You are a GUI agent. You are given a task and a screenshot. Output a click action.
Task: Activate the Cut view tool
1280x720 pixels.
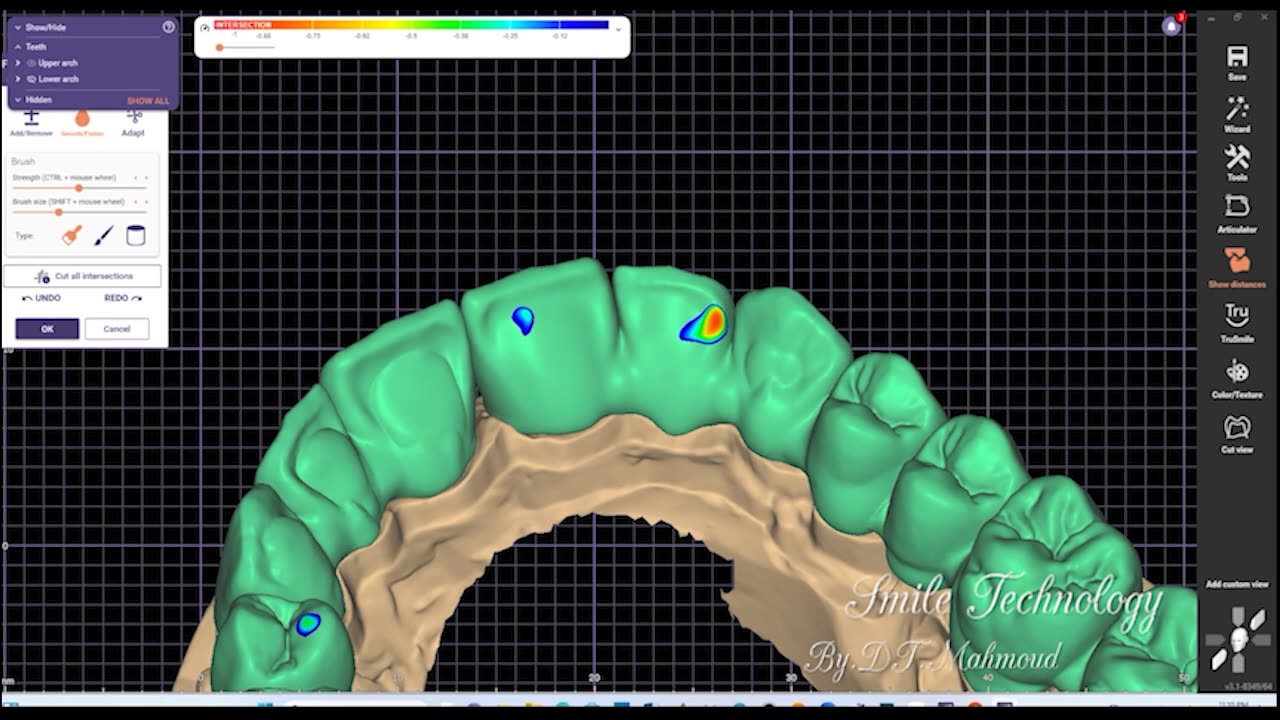click(x=1237, y=433)
